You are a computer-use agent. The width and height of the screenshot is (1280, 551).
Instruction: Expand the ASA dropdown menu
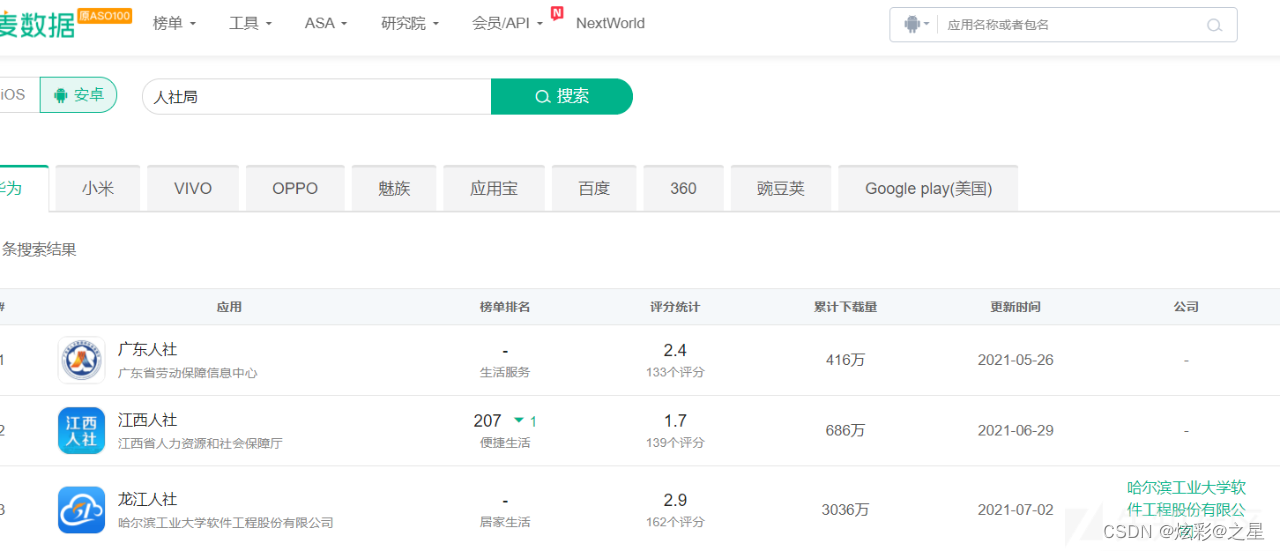(x=326, y=23)
